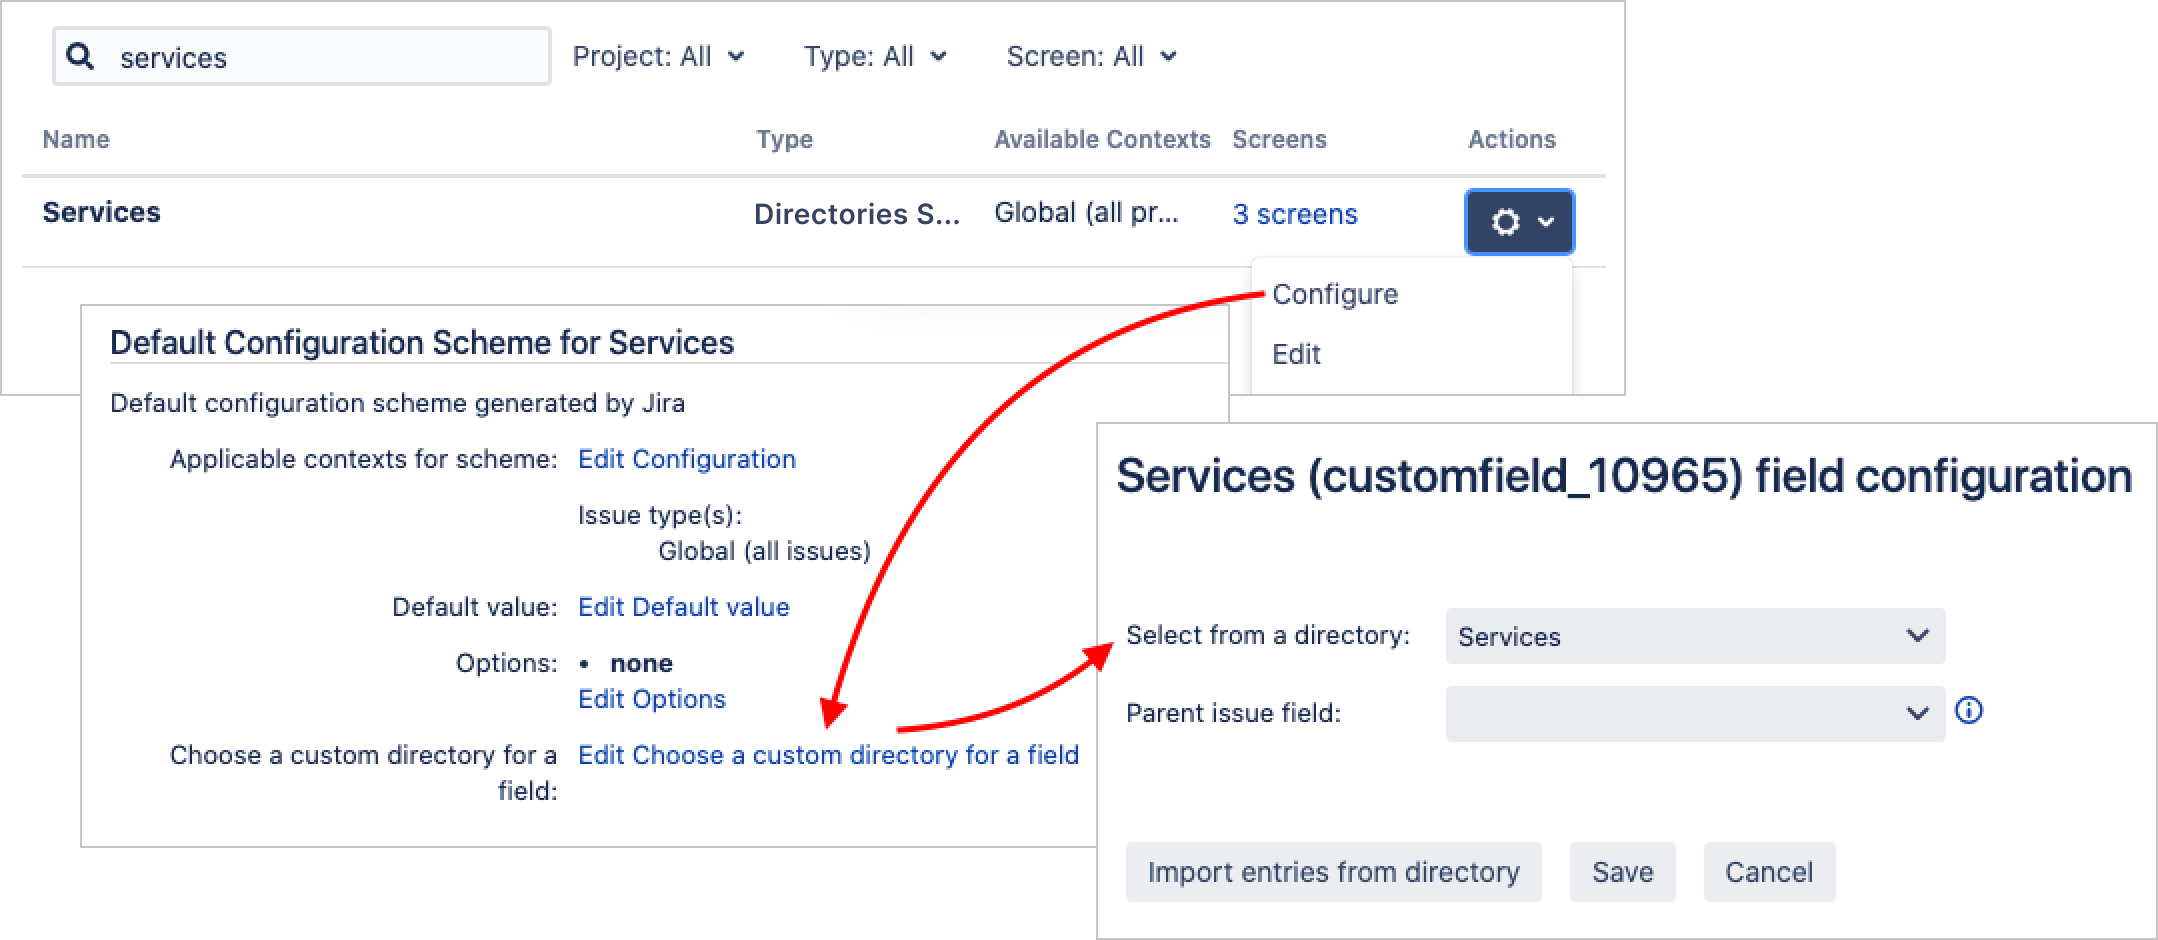This screenshot has height=940, width=2158.
Task: Cancel the field configuration dialog
Action: tap(1768, 872)
